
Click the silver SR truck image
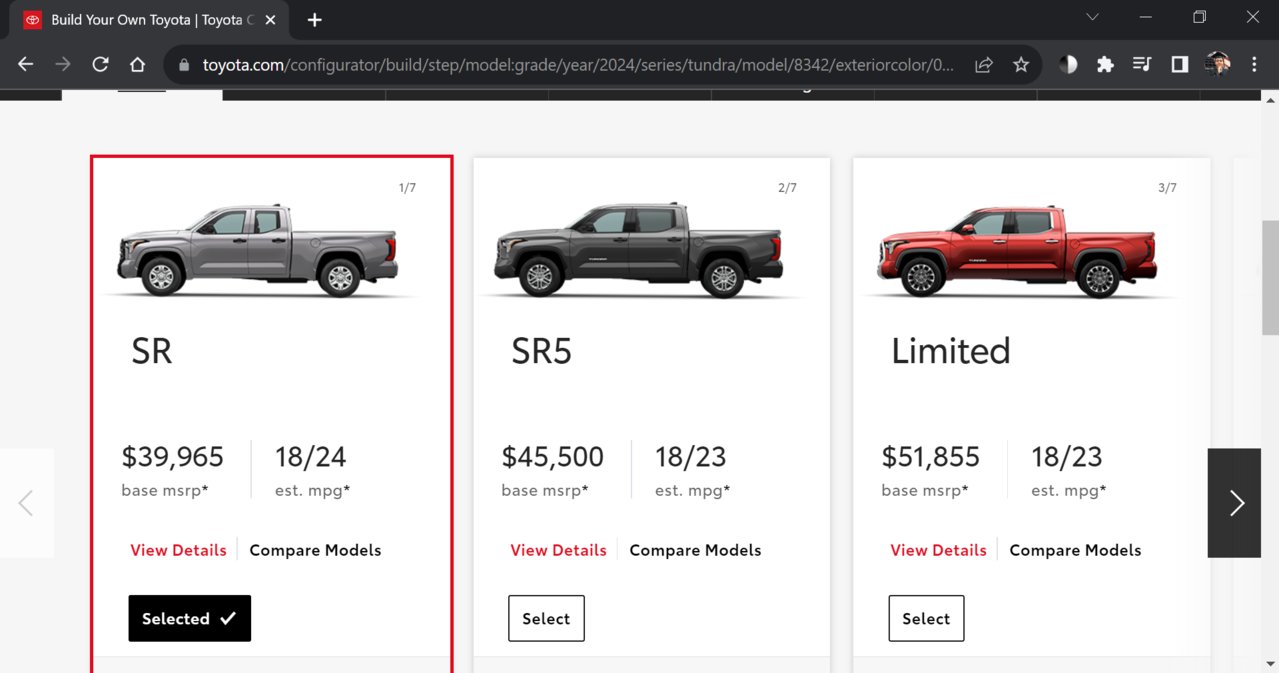click(x=258, y=250)
